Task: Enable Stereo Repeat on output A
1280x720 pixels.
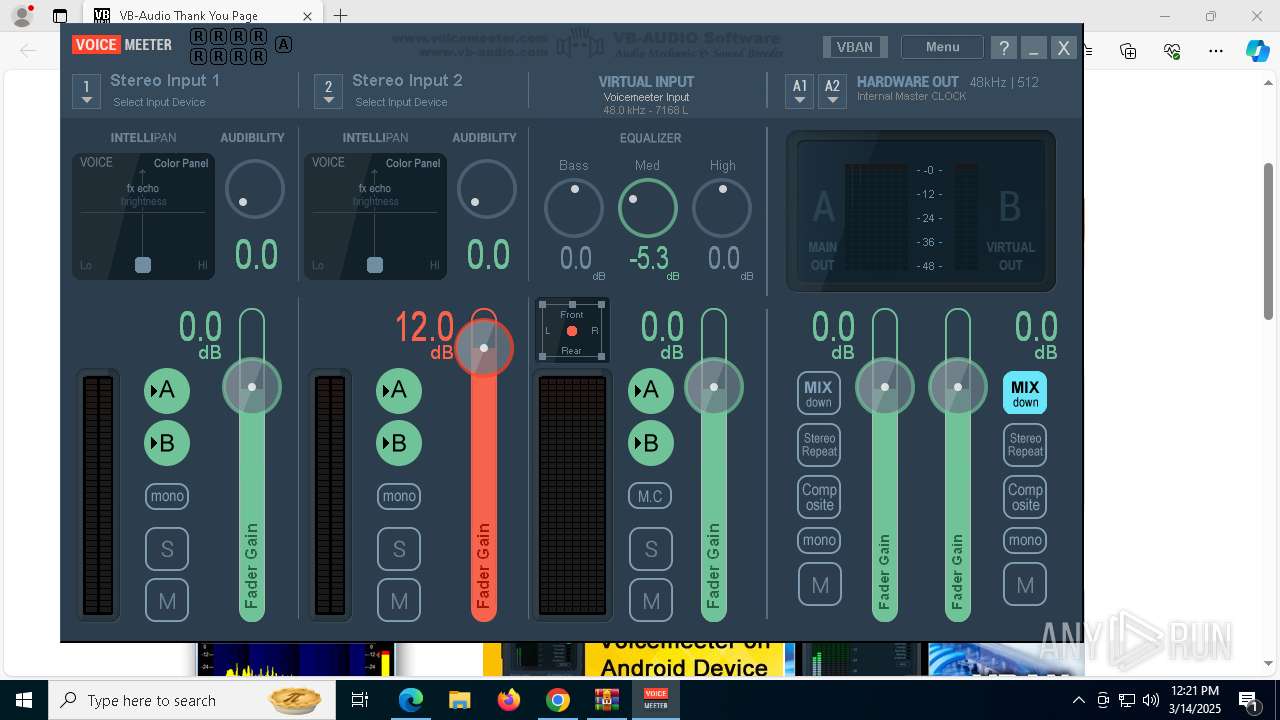Action: point(819,445)
